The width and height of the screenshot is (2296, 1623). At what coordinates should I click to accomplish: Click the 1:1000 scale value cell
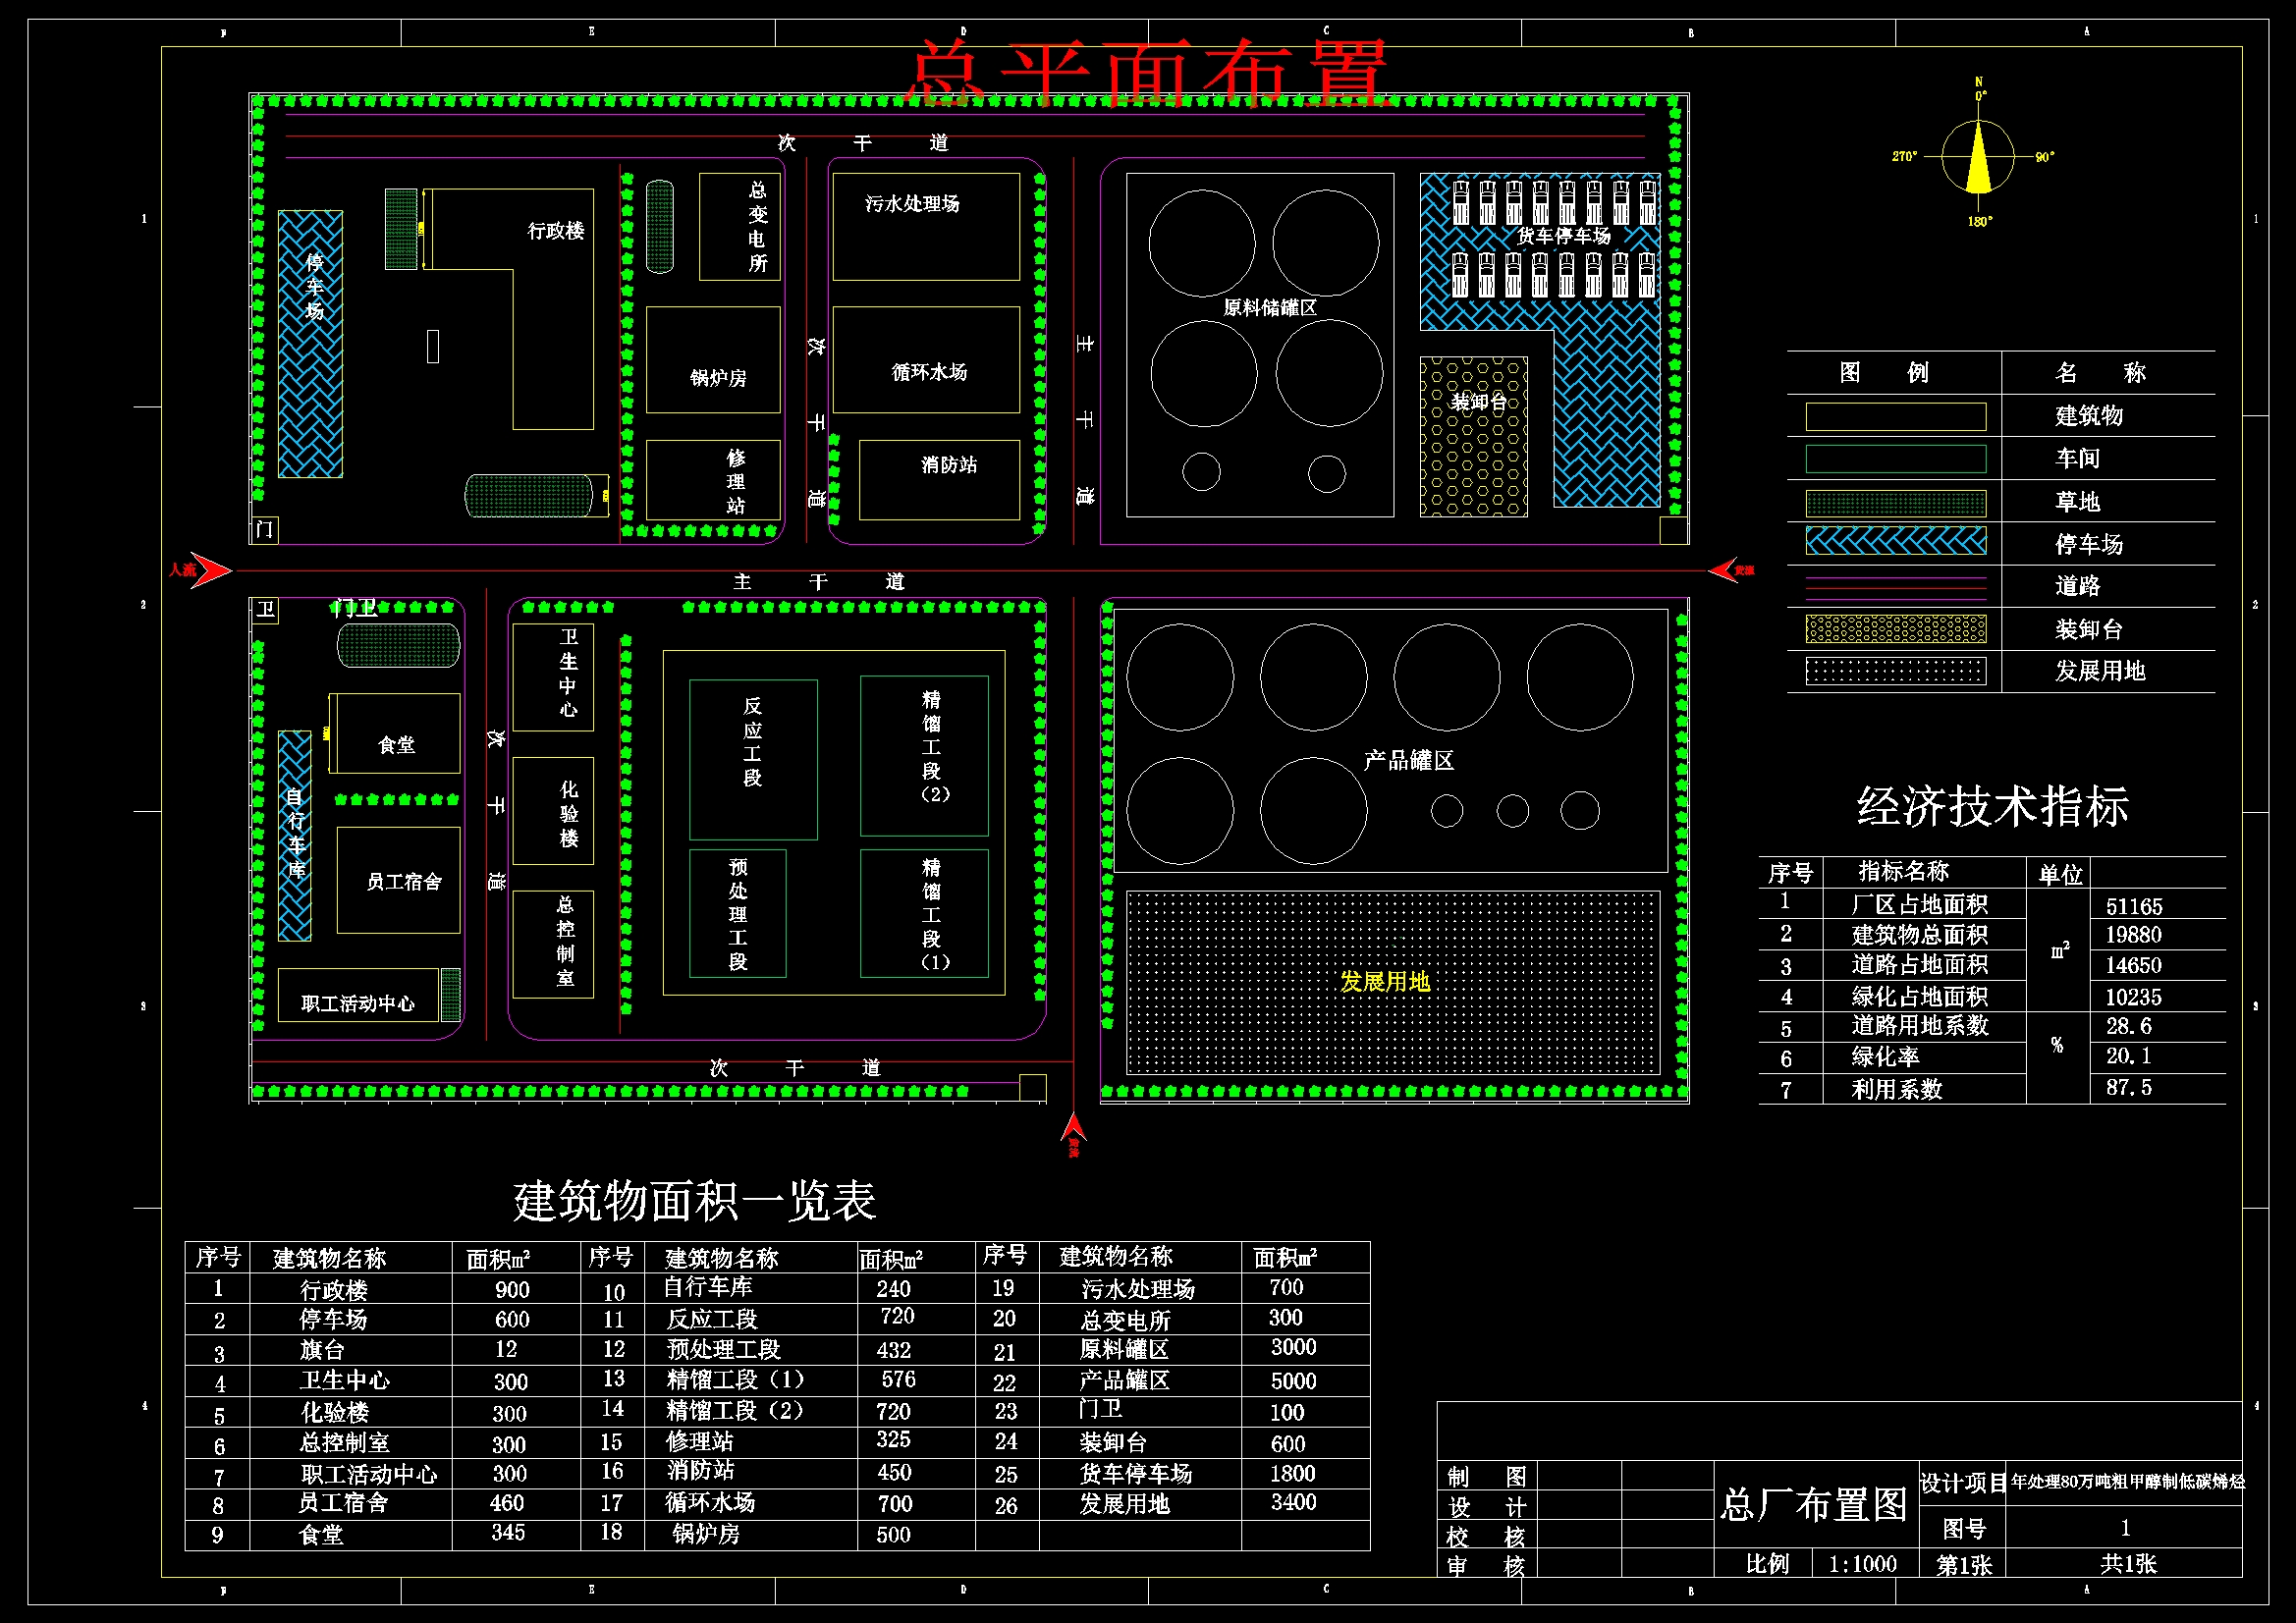pos(1862,1564)
